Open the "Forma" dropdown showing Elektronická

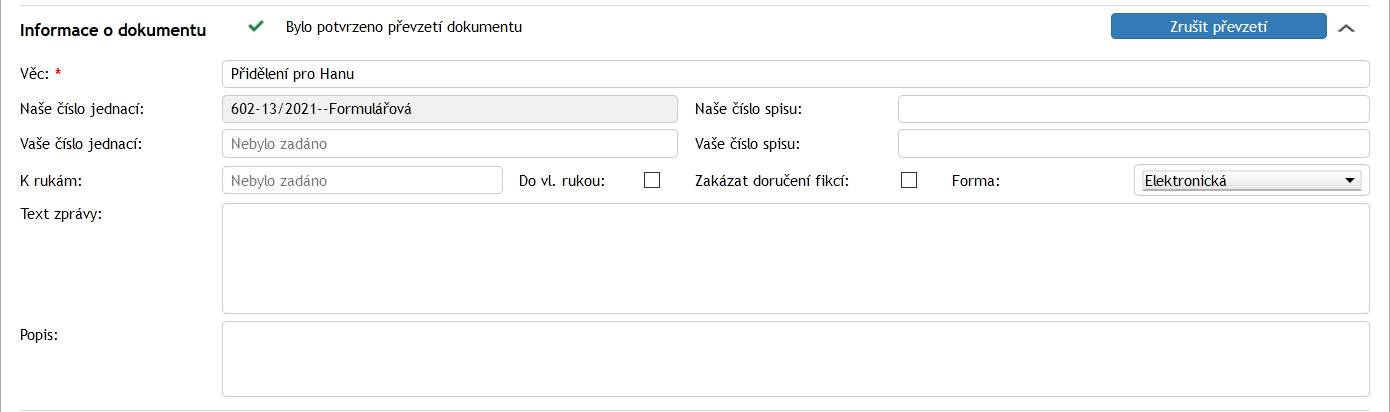tap(1252, 180)
